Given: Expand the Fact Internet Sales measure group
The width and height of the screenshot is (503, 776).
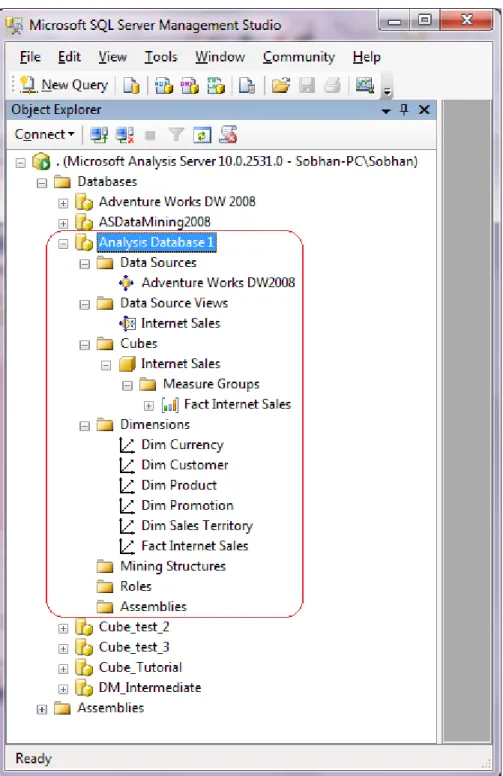Looking at the screenshot, I should pyautogui.click(x=149, y=405).
